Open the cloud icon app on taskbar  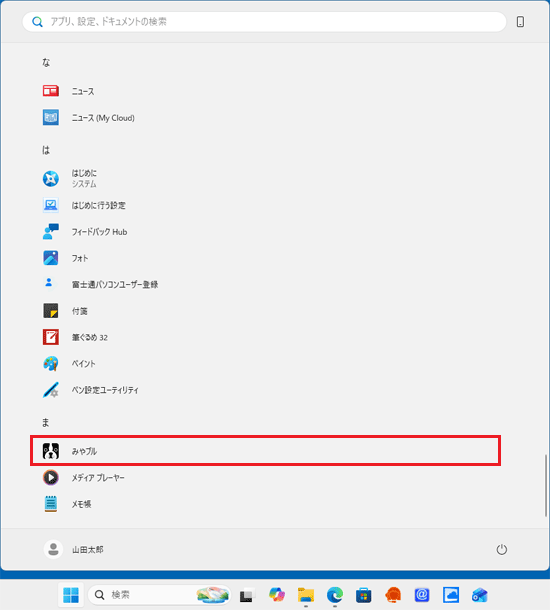click(451, 594)
